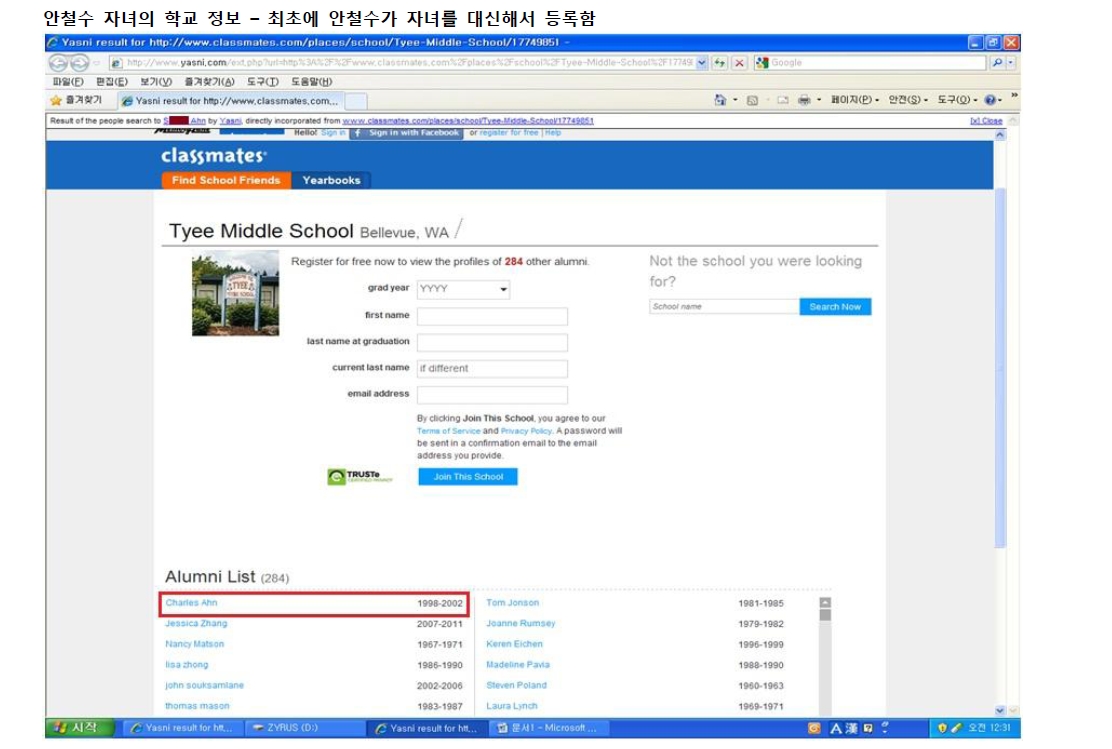Open the Privacy Policy link
1112x749 pixels.
526,431
